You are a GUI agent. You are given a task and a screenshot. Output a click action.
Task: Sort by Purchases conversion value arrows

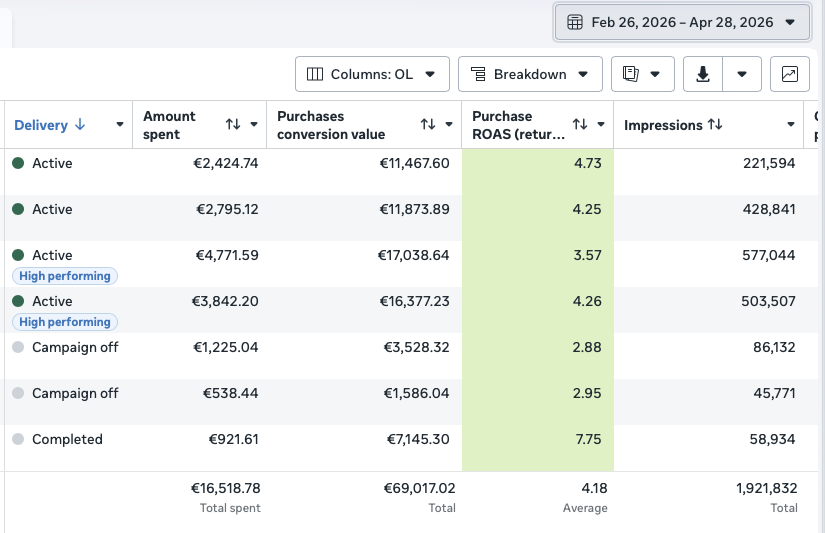tap(428, 124)
